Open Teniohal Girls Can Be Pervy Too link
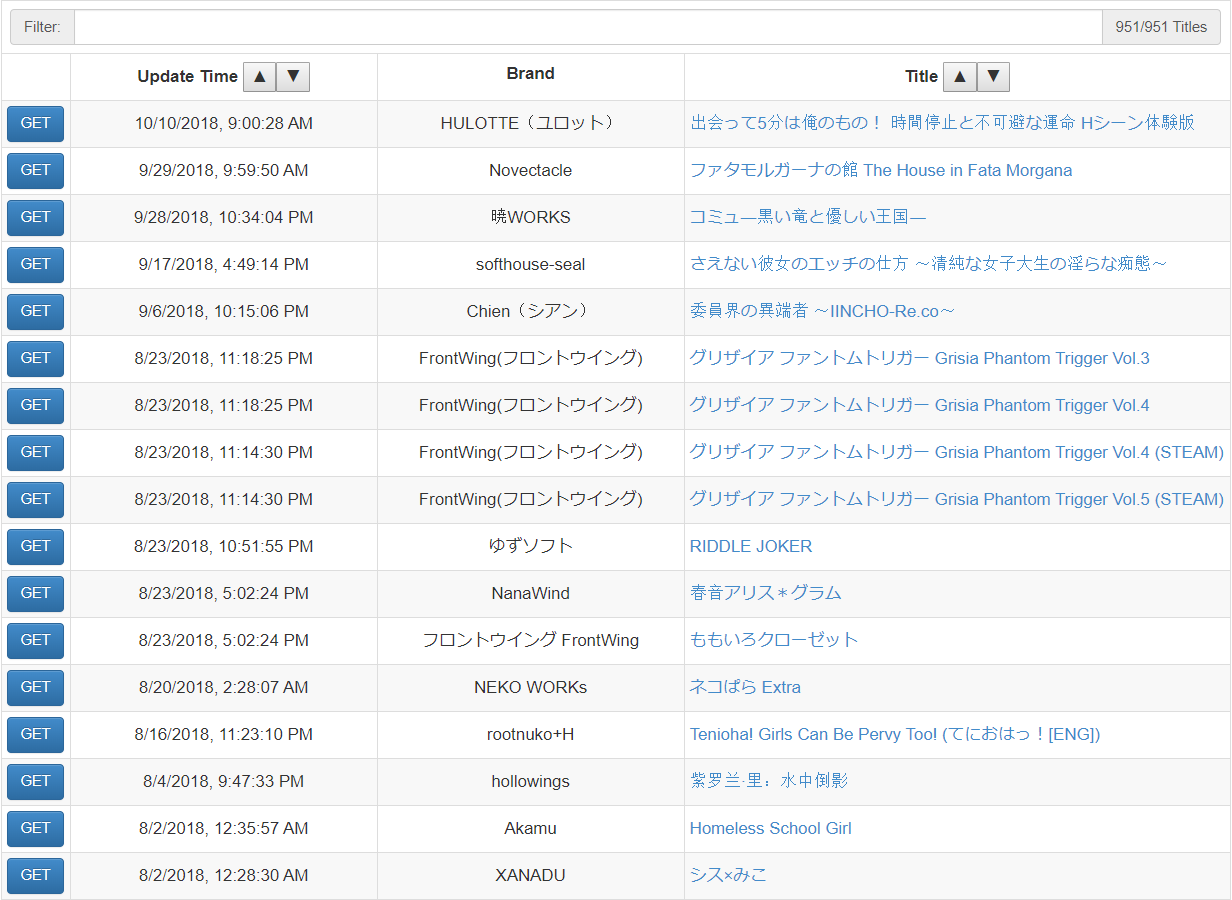Viewport: 1232px width, 900px height. pyautogui.click(x=895, y=734)
